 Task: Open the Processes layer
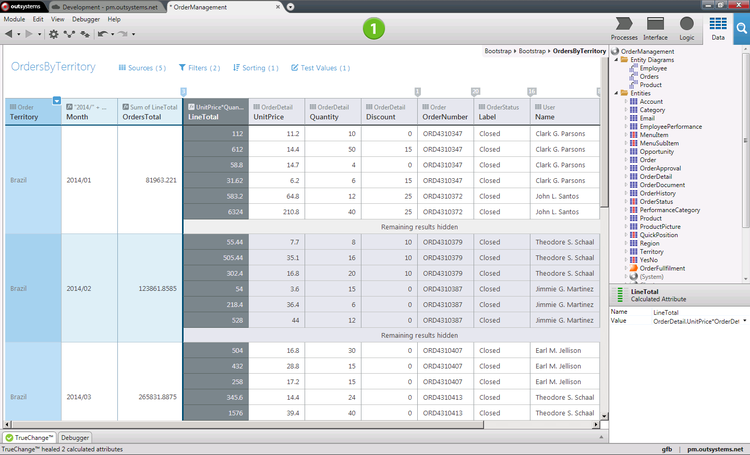point(624,28)
